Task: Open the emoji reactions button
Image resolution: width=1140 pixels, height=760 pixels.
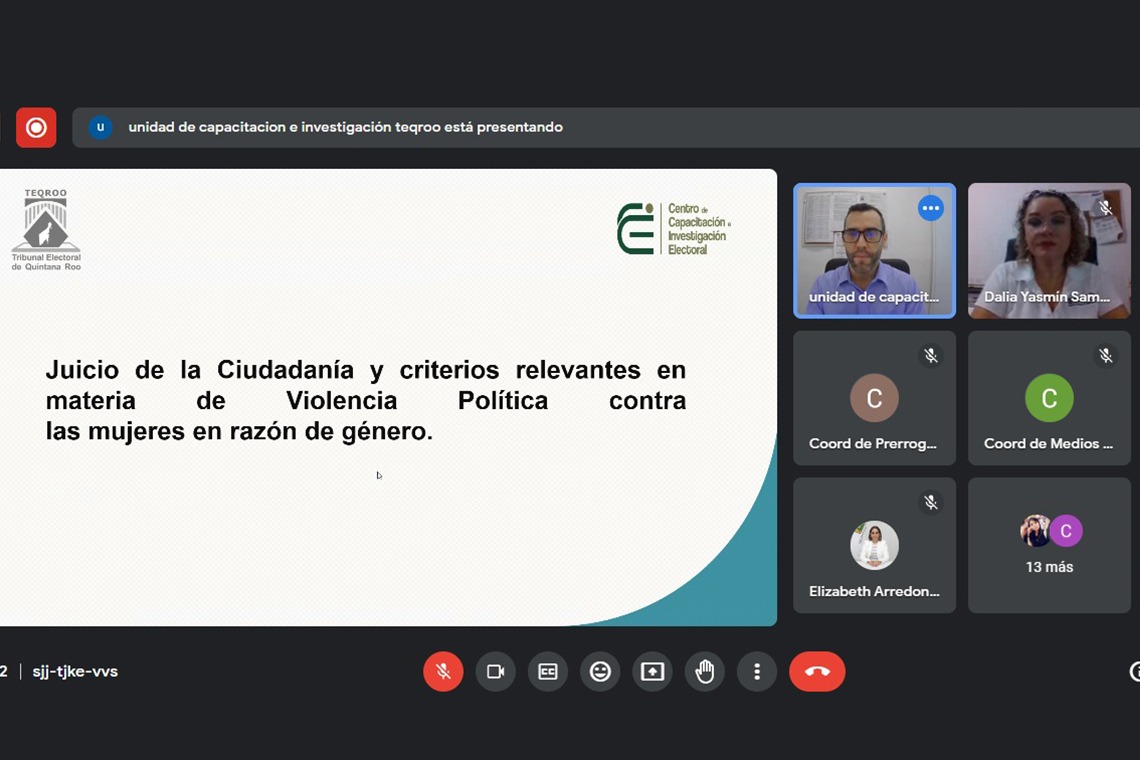Action: click(x=600, y=672)
